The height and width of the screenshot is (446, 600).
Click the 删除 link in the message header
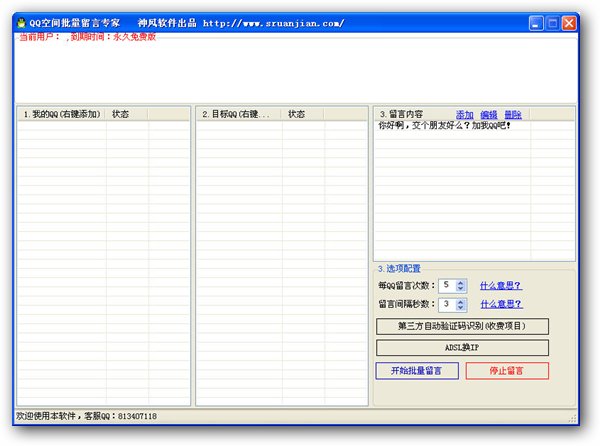click(x=513, y=114)
